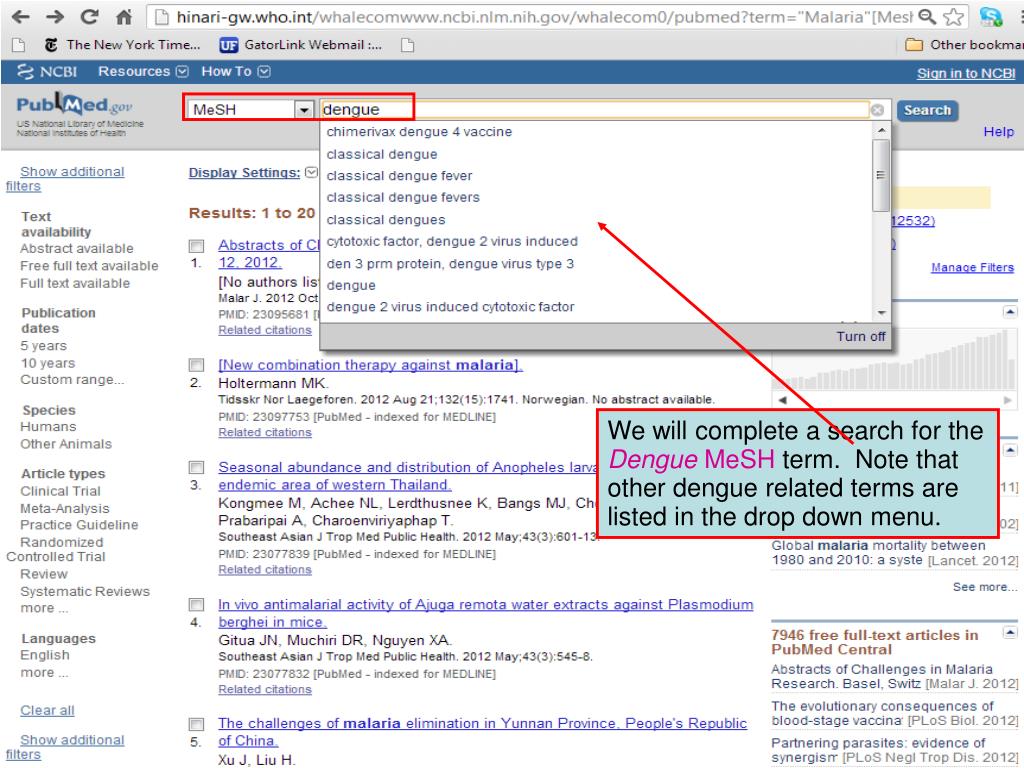Select the plain 'dengue' suggestion
This screenshot has width=1024, height=768.
point(351,285)
